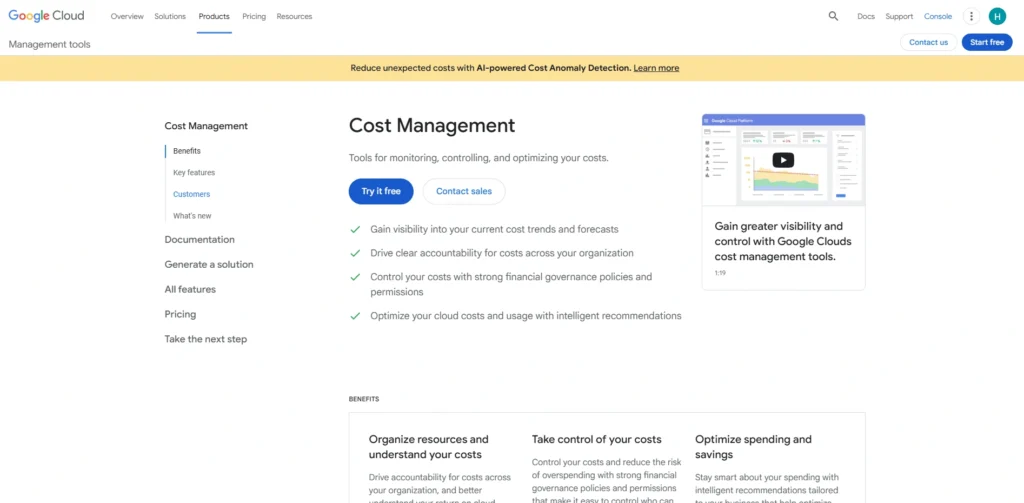
Task: Open the search magnifier icon
Action: [833, 16]
